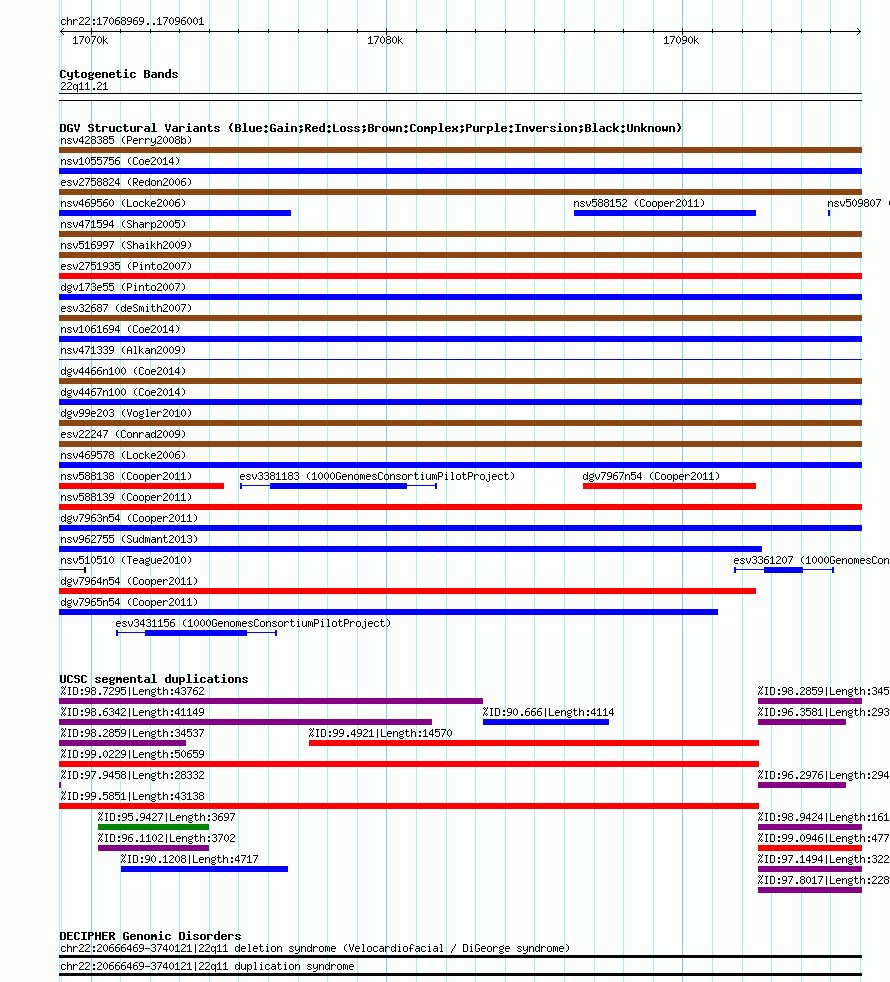Click the nsv428385 (Perry2008b) variant label

(x=126, y=140)
